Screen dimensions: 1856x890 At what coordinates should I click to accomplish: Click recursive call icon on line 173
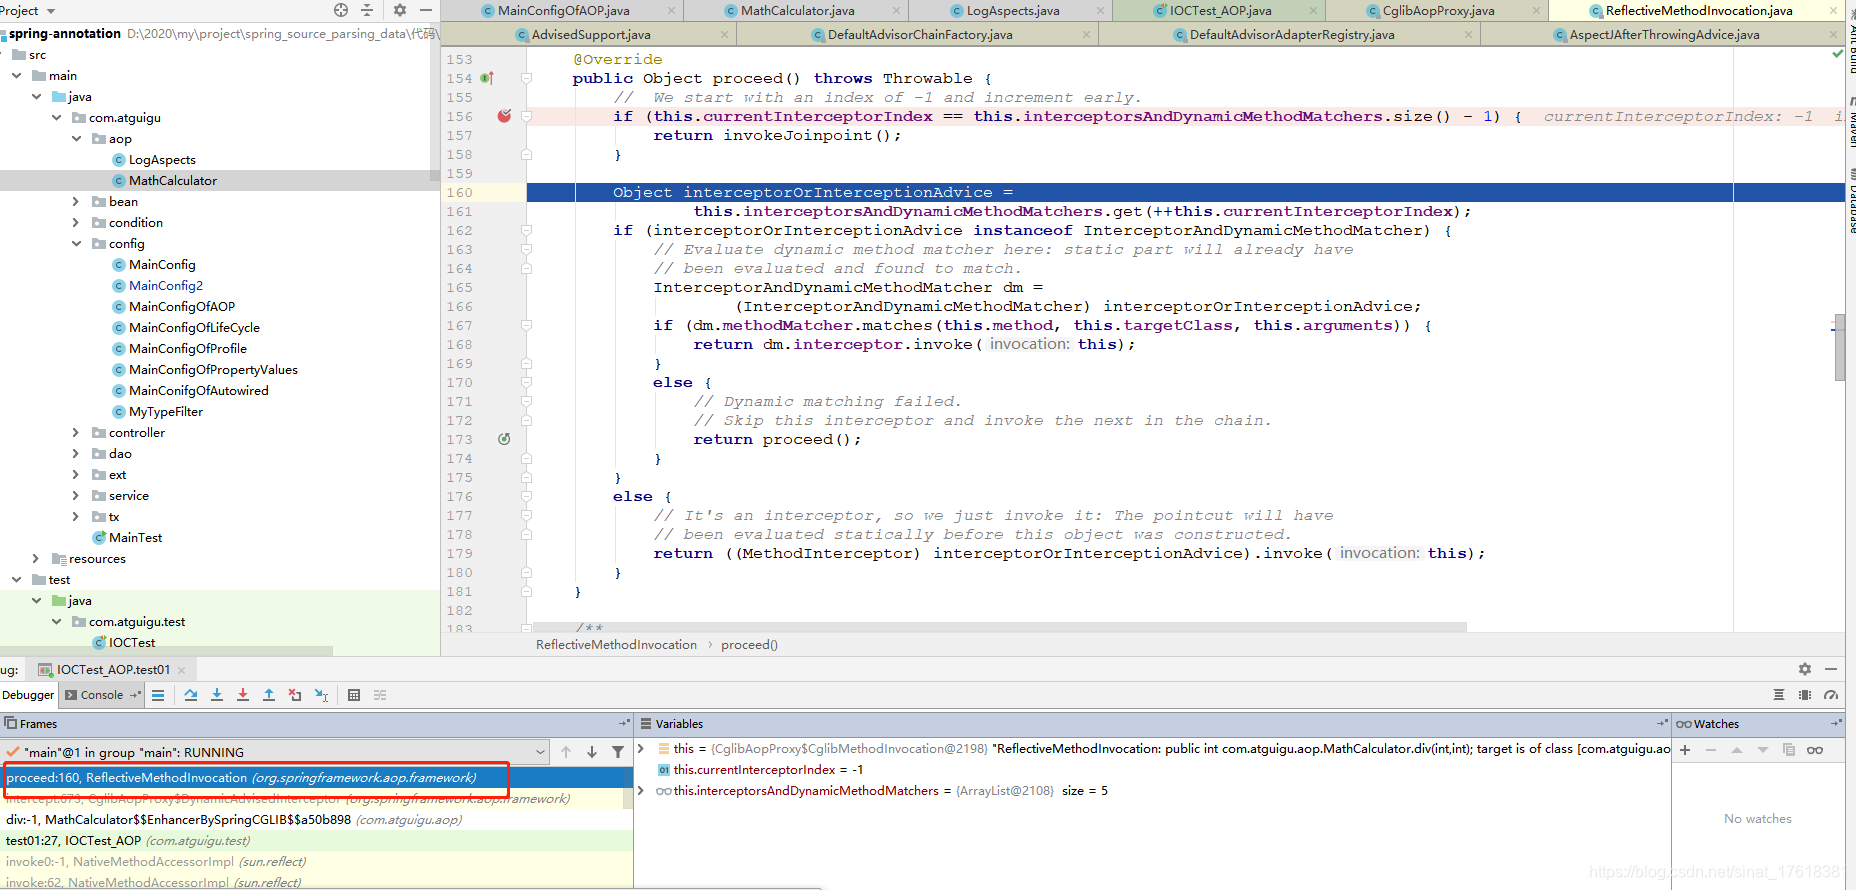point(504,439)
